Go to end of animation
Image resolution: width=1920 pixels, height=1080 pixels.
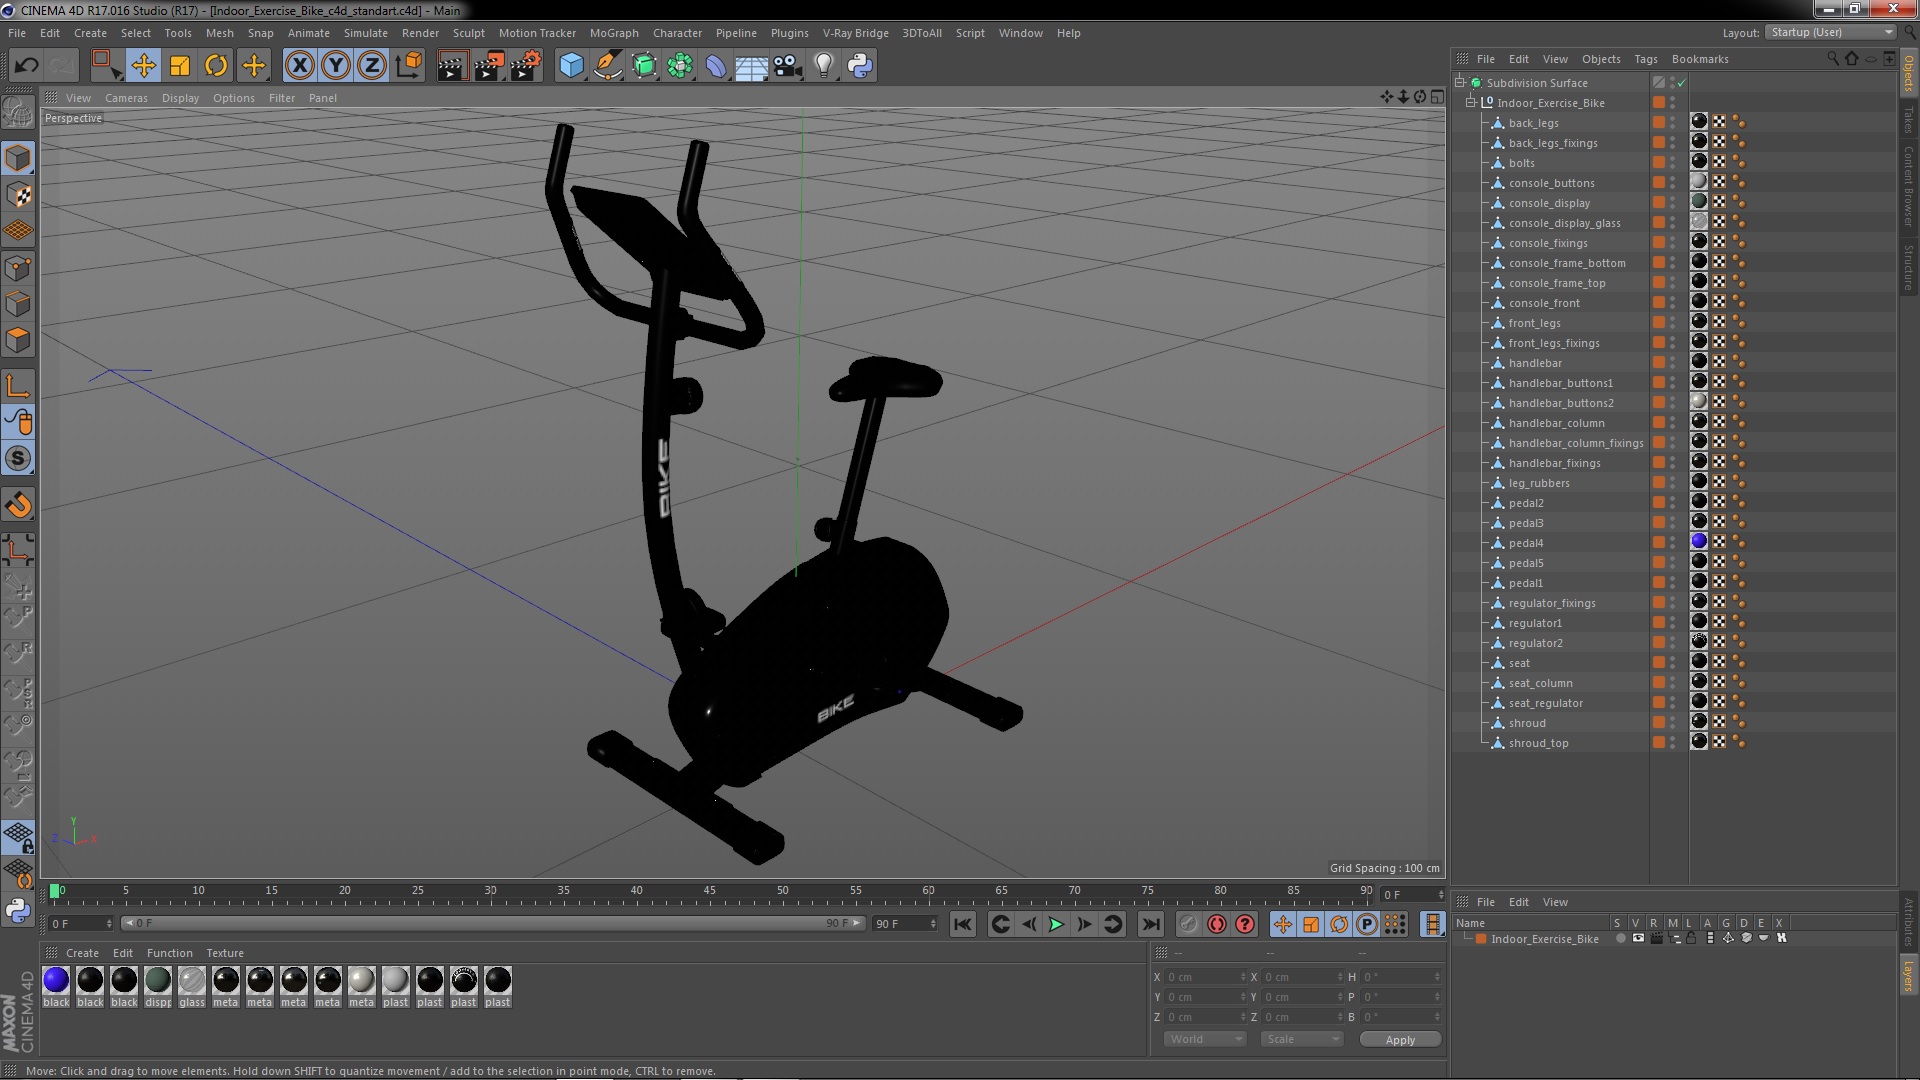[x=1151, y=925]
